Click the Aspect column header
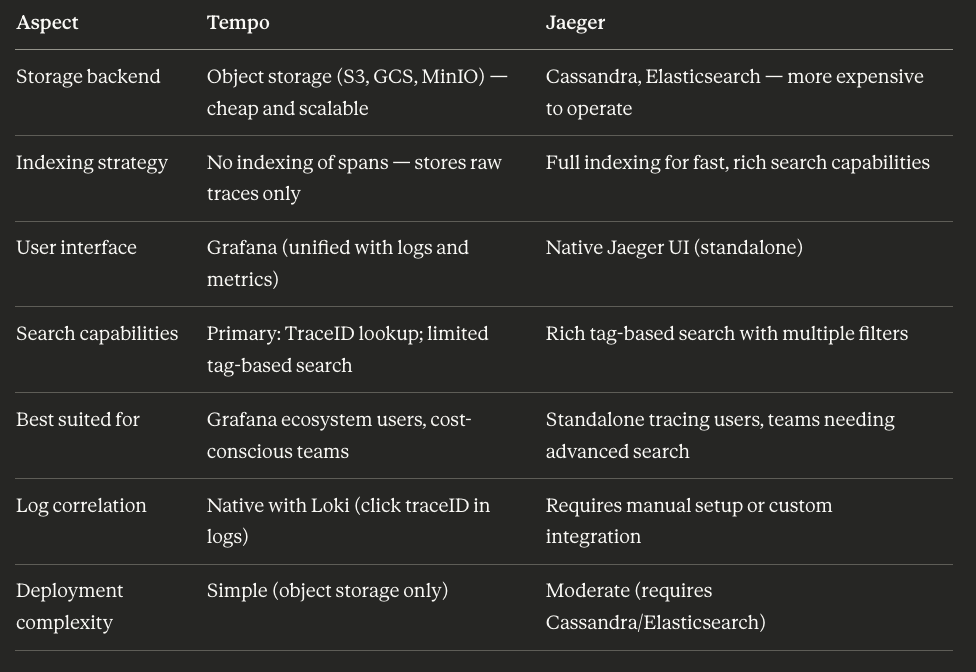 click(47, 23)
